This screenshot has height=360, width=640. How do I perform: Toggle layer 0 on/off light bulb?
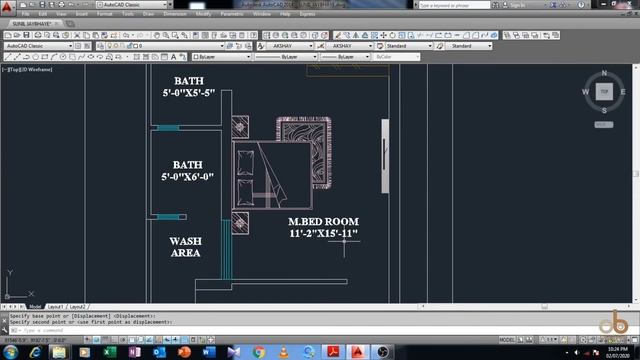(x=109, y=46)
